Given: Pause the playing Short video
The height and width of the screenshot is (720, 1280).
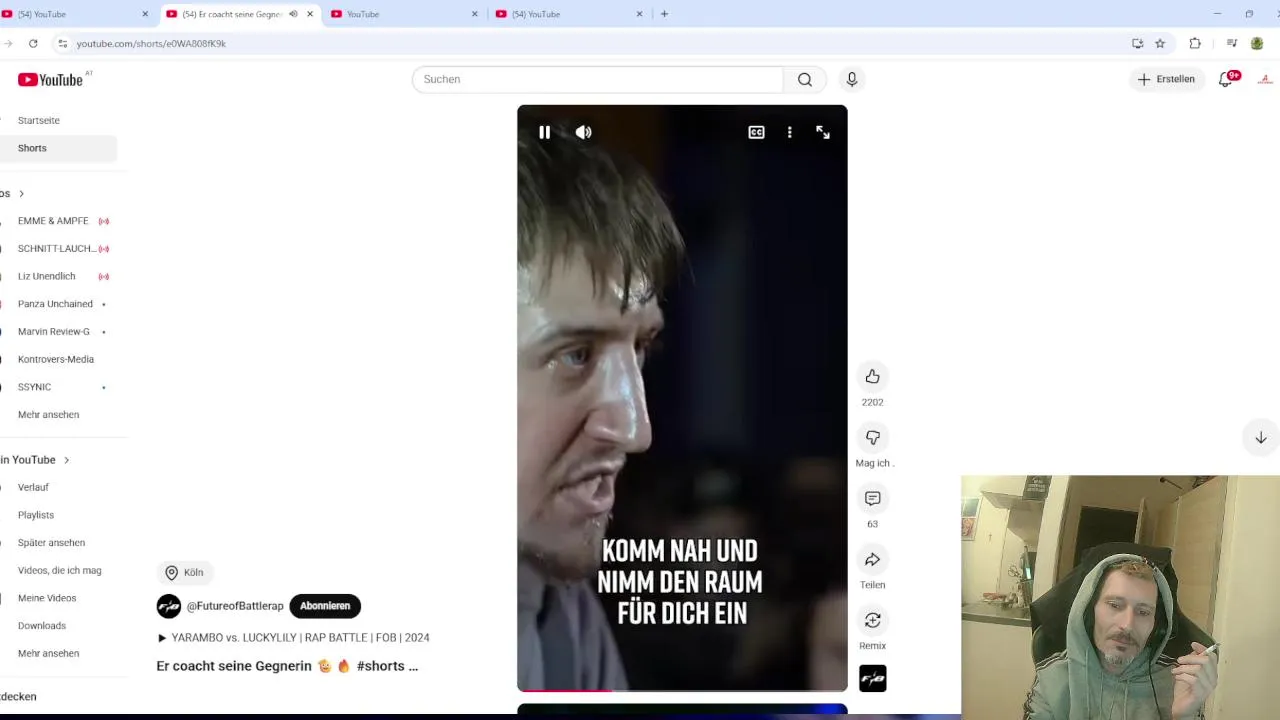Looking at the screenshot, I should click(544, 132).
